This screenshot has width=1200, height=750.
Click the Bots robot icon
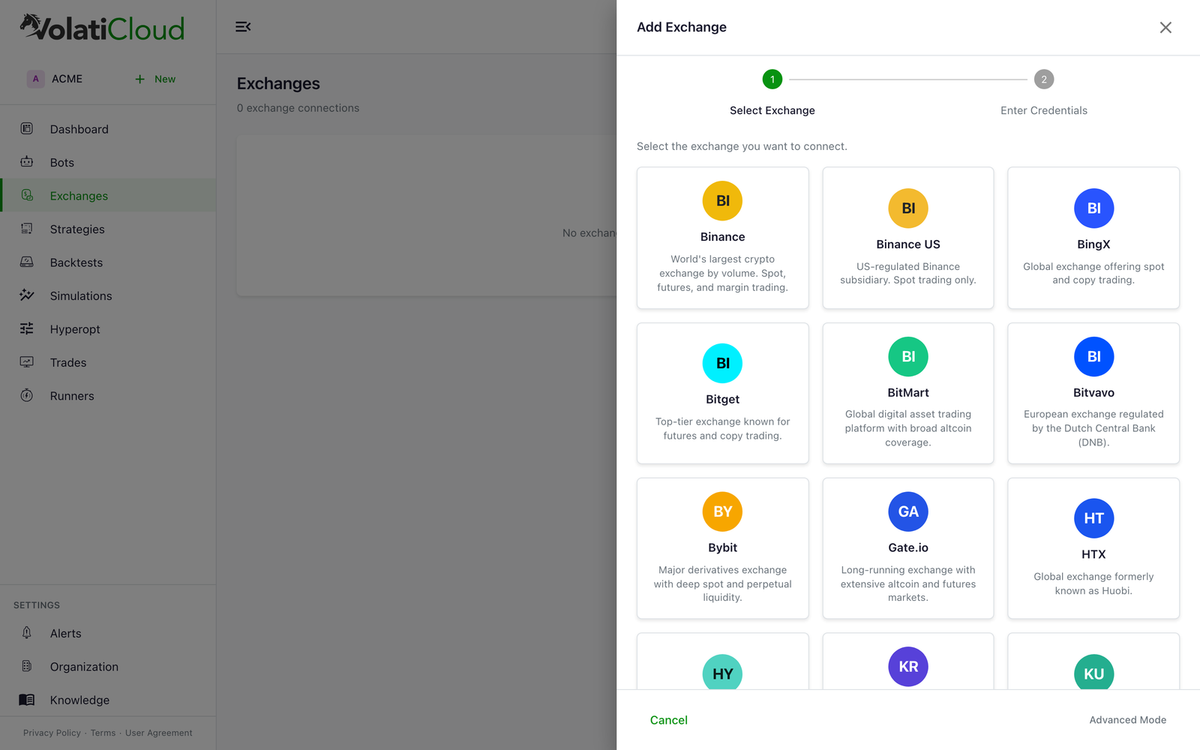(x=27, y=162)
